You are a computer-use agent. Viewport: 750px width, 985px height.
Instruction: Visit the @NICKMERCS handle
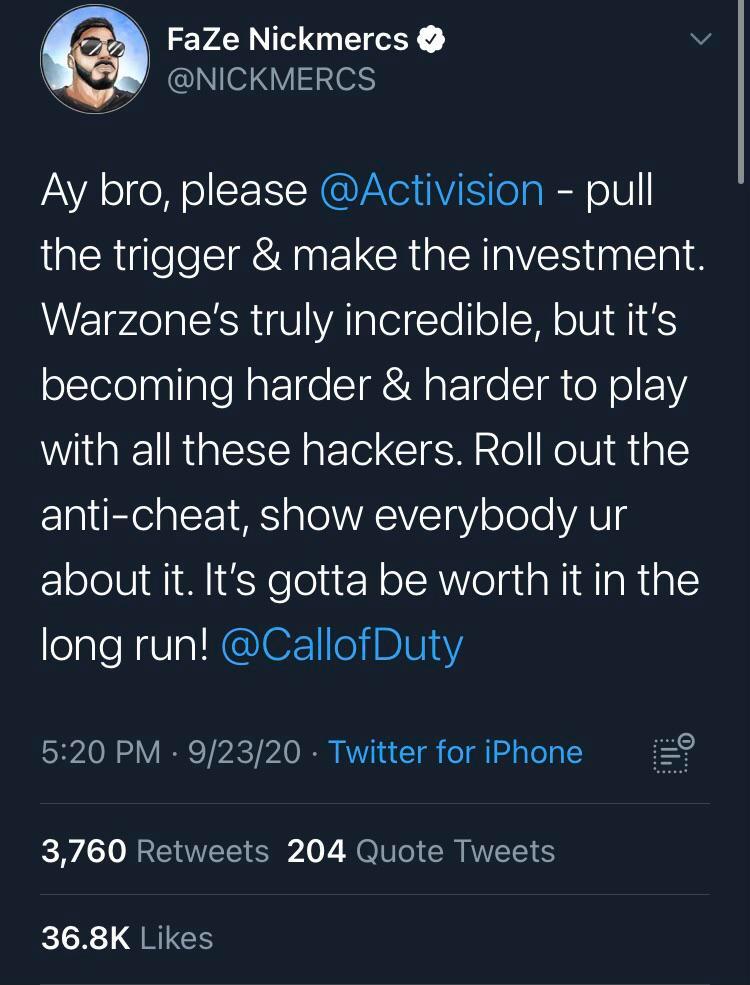[271, 79]
